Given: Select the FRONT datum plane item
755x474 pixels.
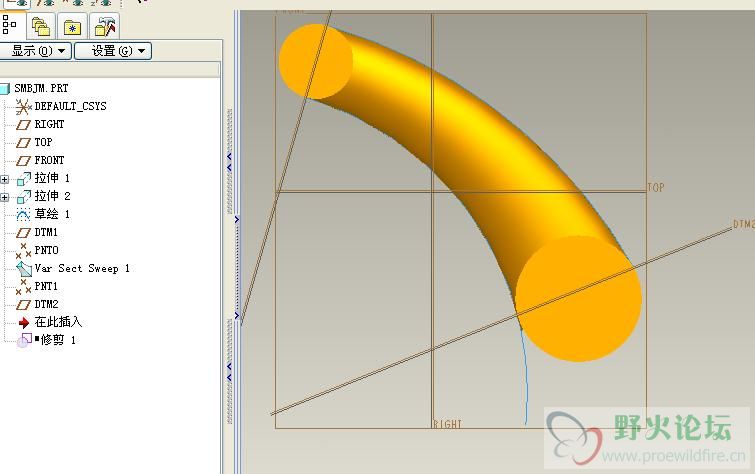Looking at the screenshot, I should pyautogui.click(x=49, y=160).
